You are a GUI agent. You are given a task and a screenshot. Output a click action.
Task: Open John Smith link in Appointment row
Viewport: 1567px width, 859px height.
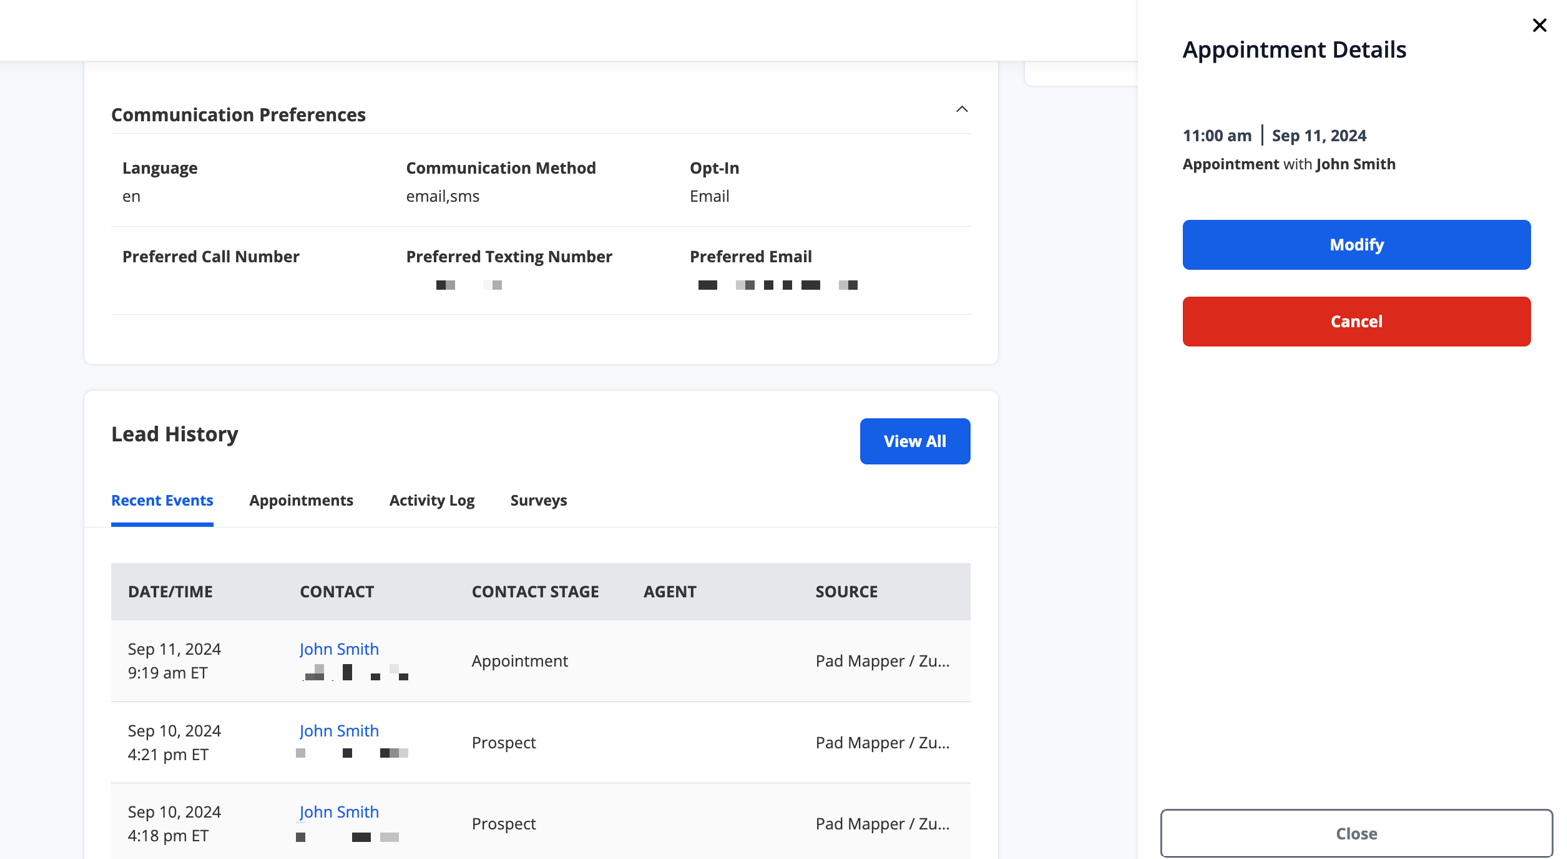coord(339,649)
